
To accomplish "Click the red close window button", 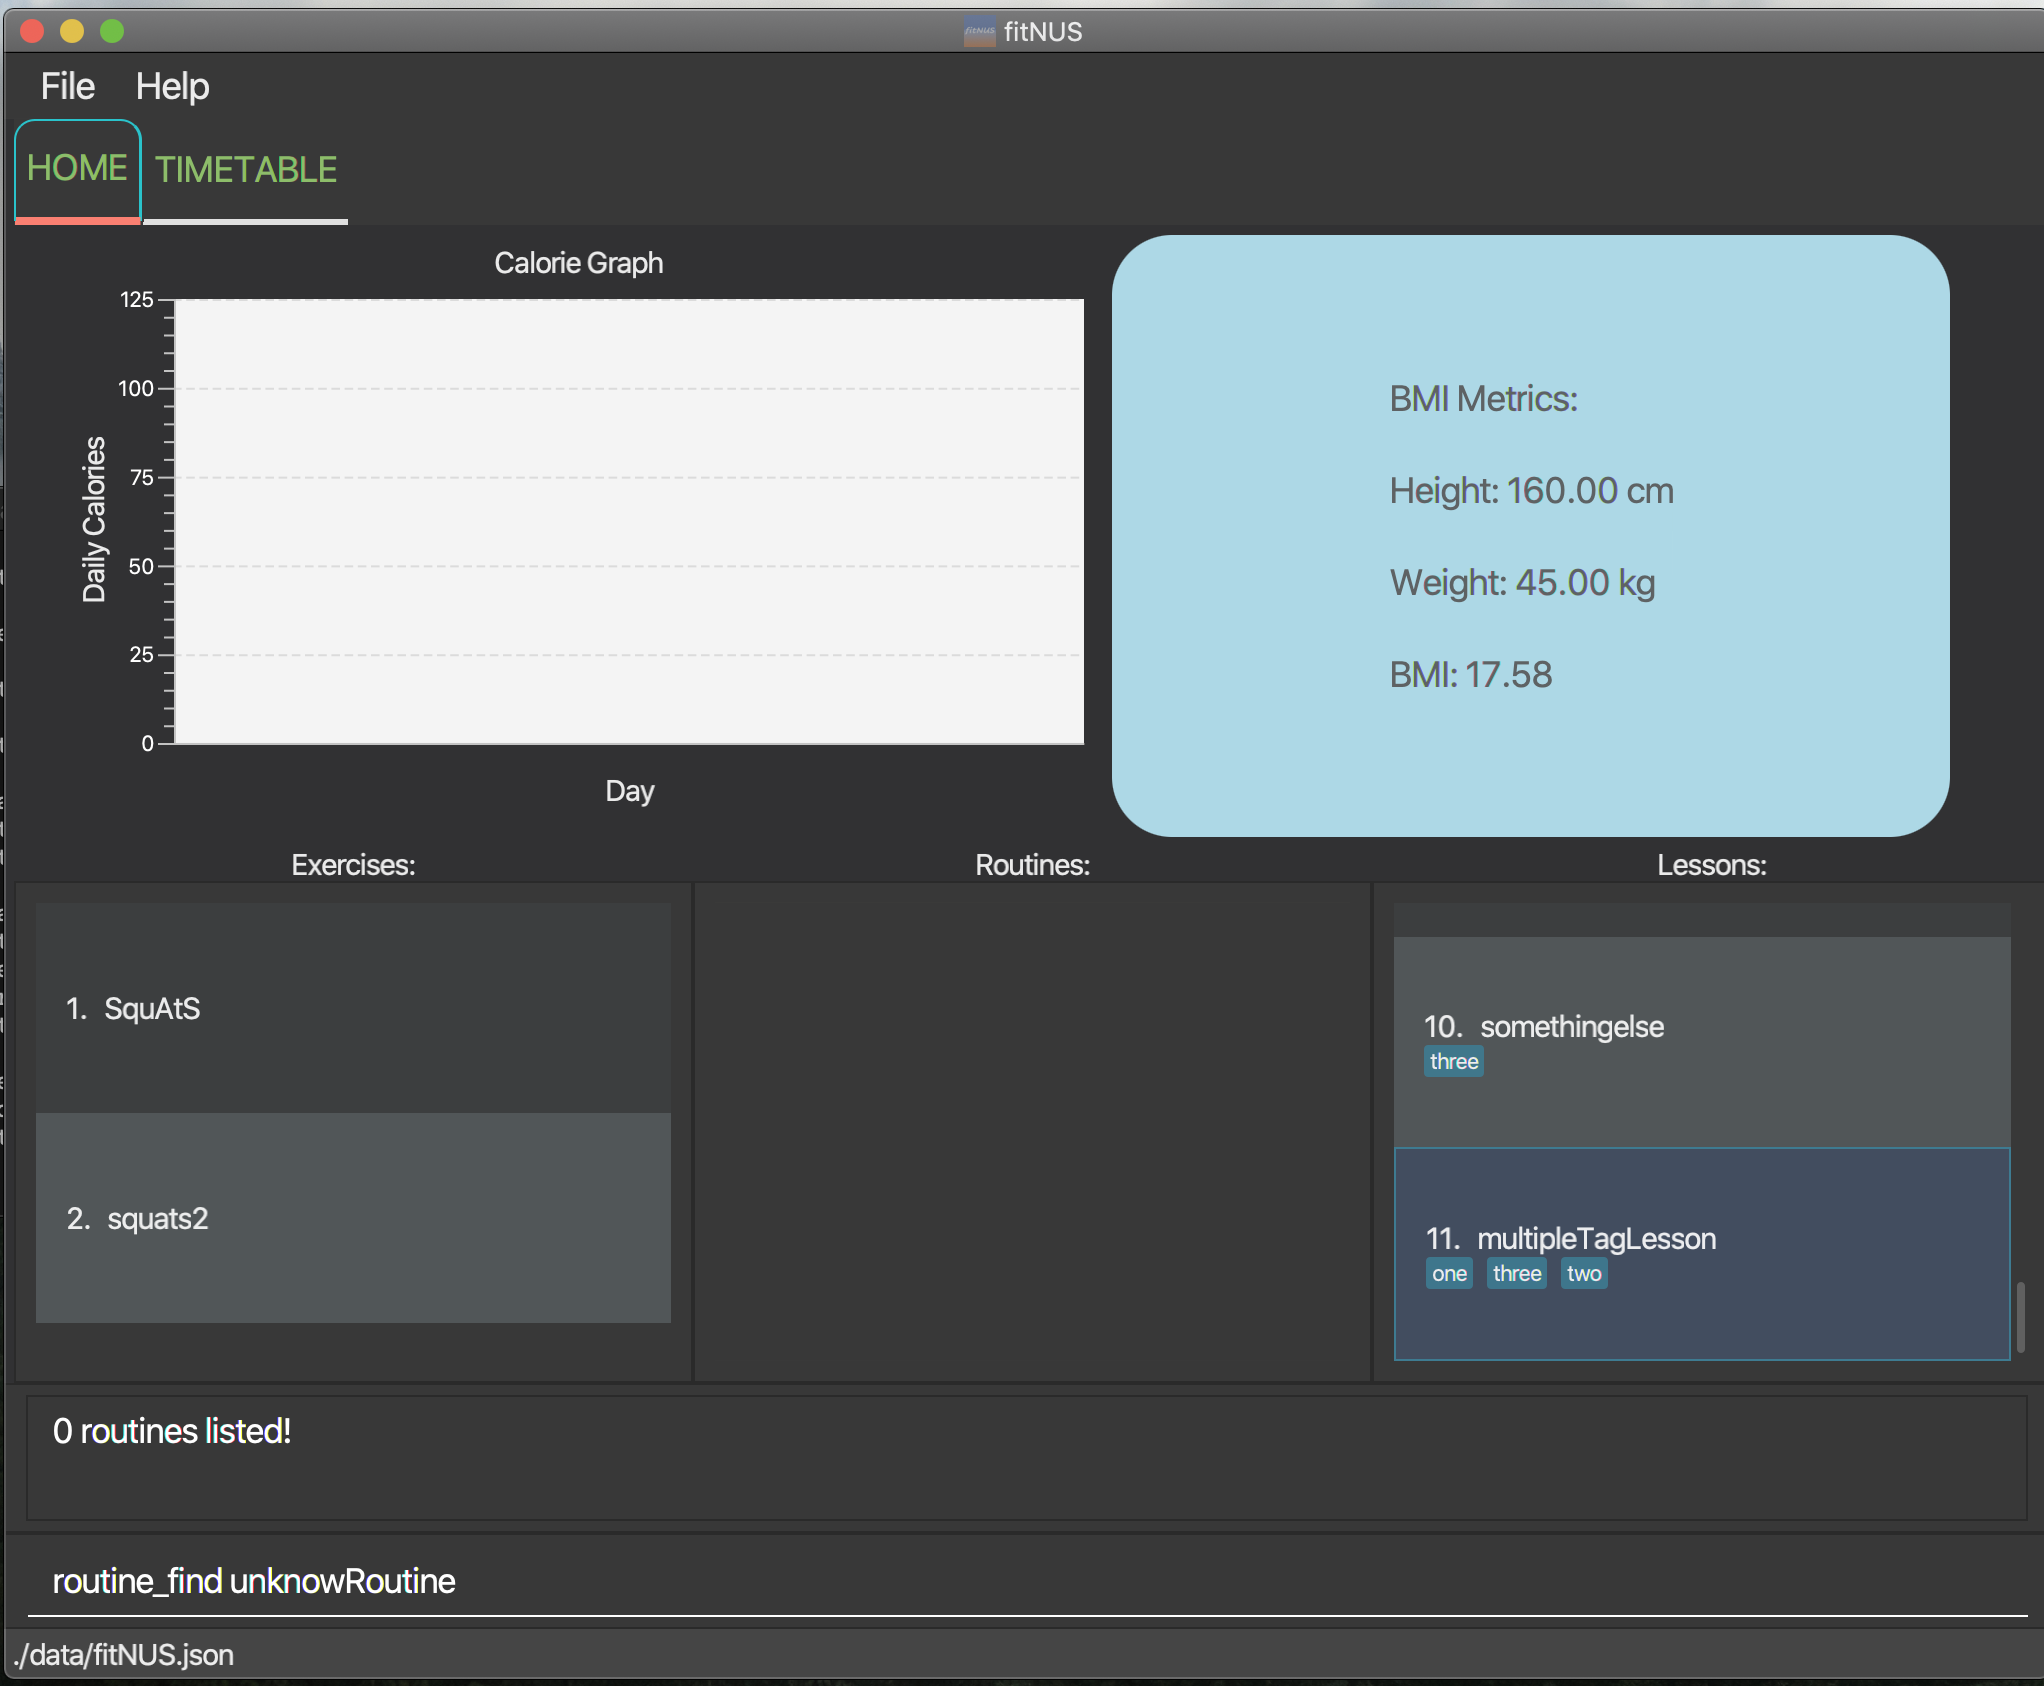I will click(32, 32).
